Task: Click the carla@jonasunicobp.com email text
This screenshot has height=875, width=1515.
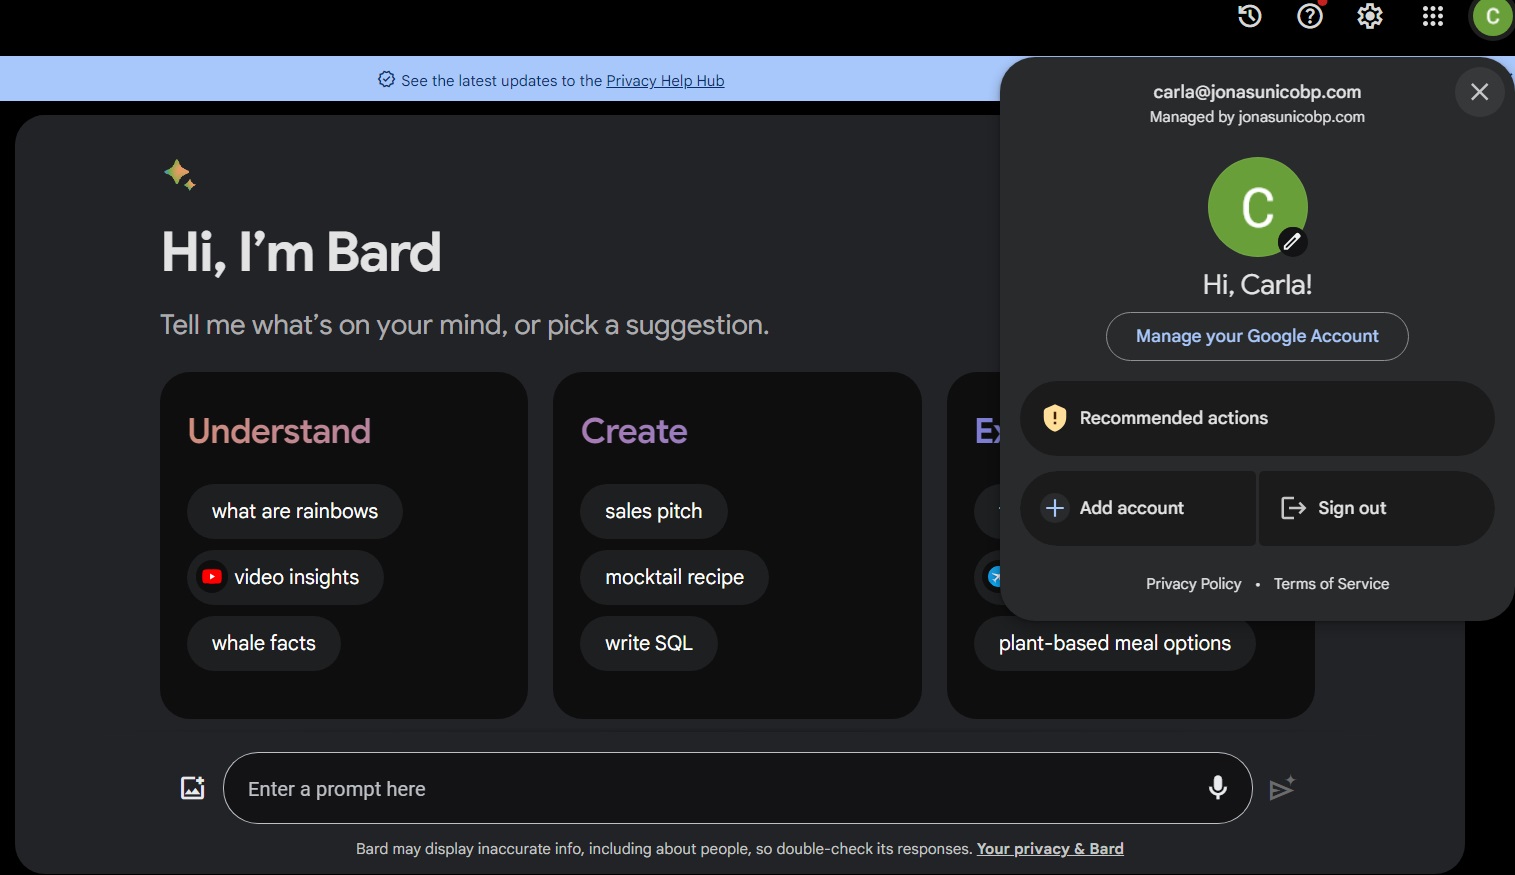Action: [x=1257, y=92]
